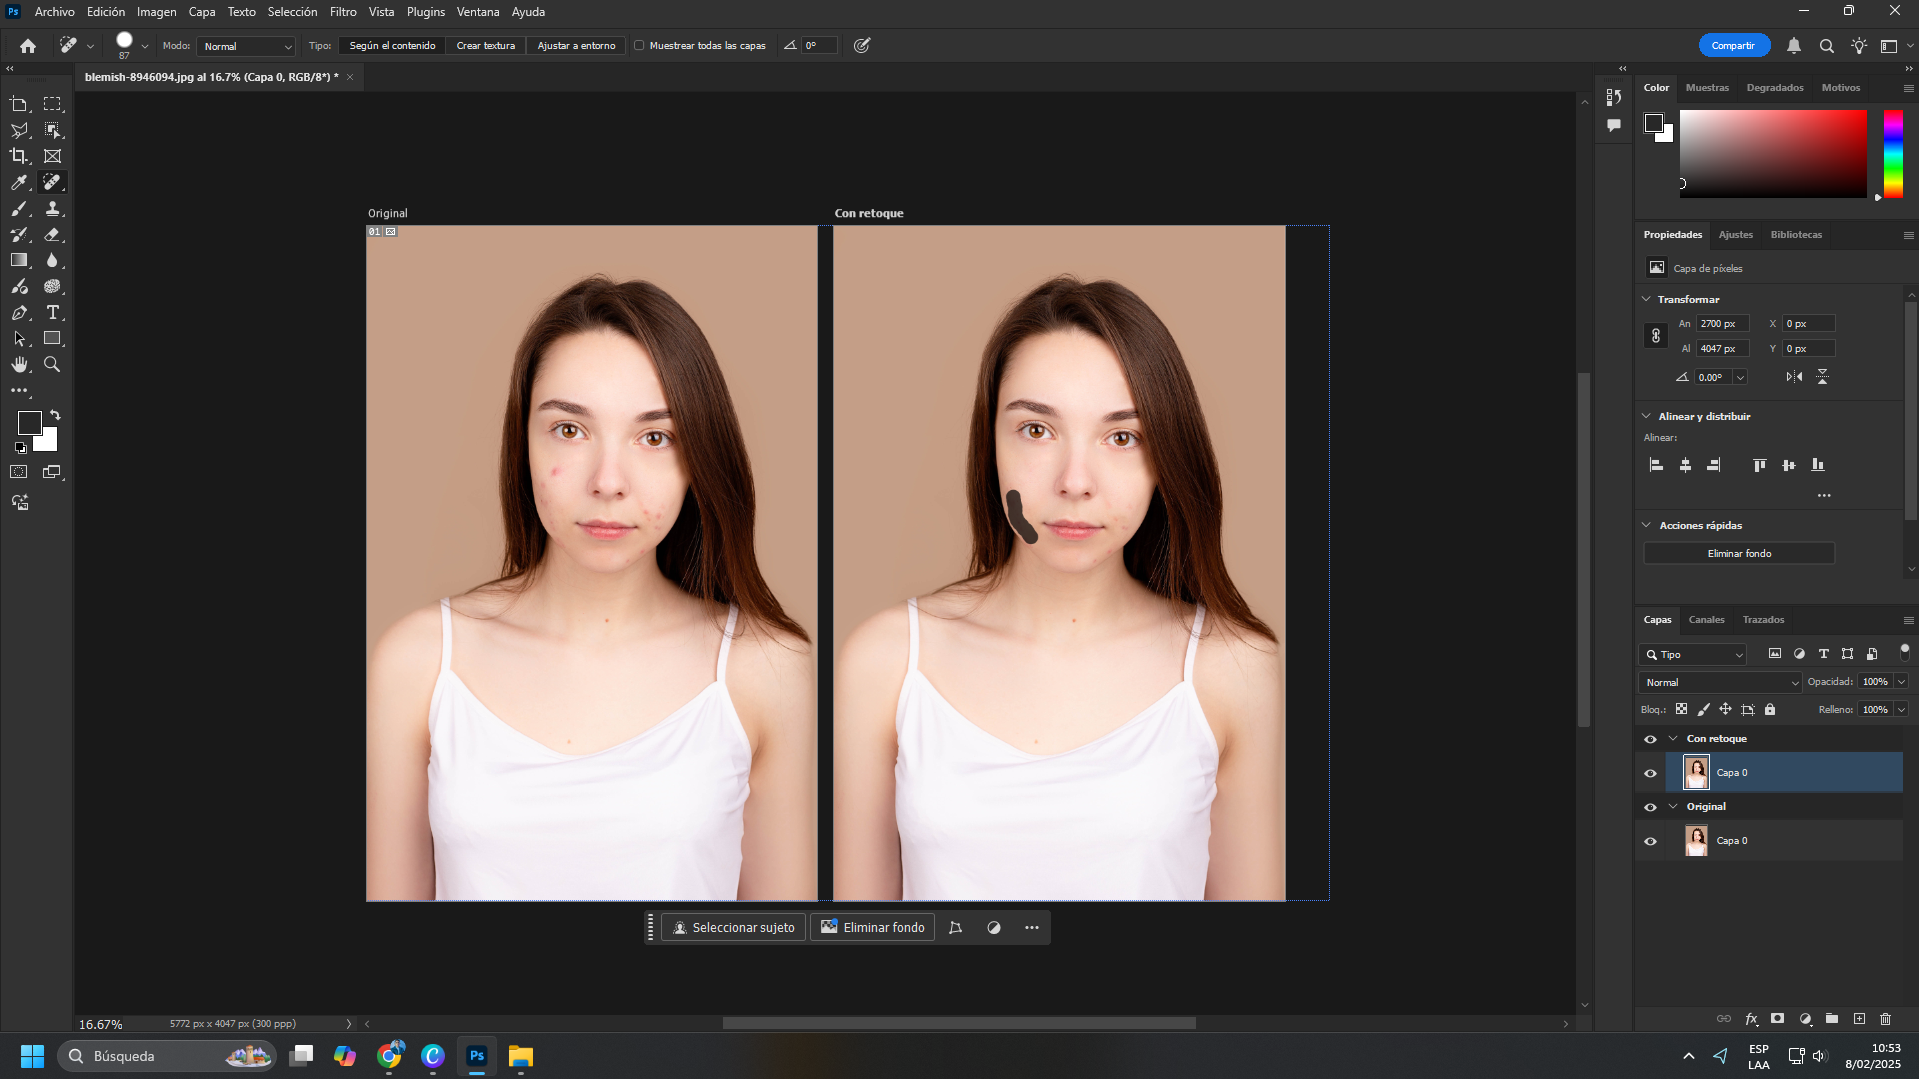Toggle the width-height link constraint
Viewport: 1919px width, 1079px height.
click(1655, 336)
